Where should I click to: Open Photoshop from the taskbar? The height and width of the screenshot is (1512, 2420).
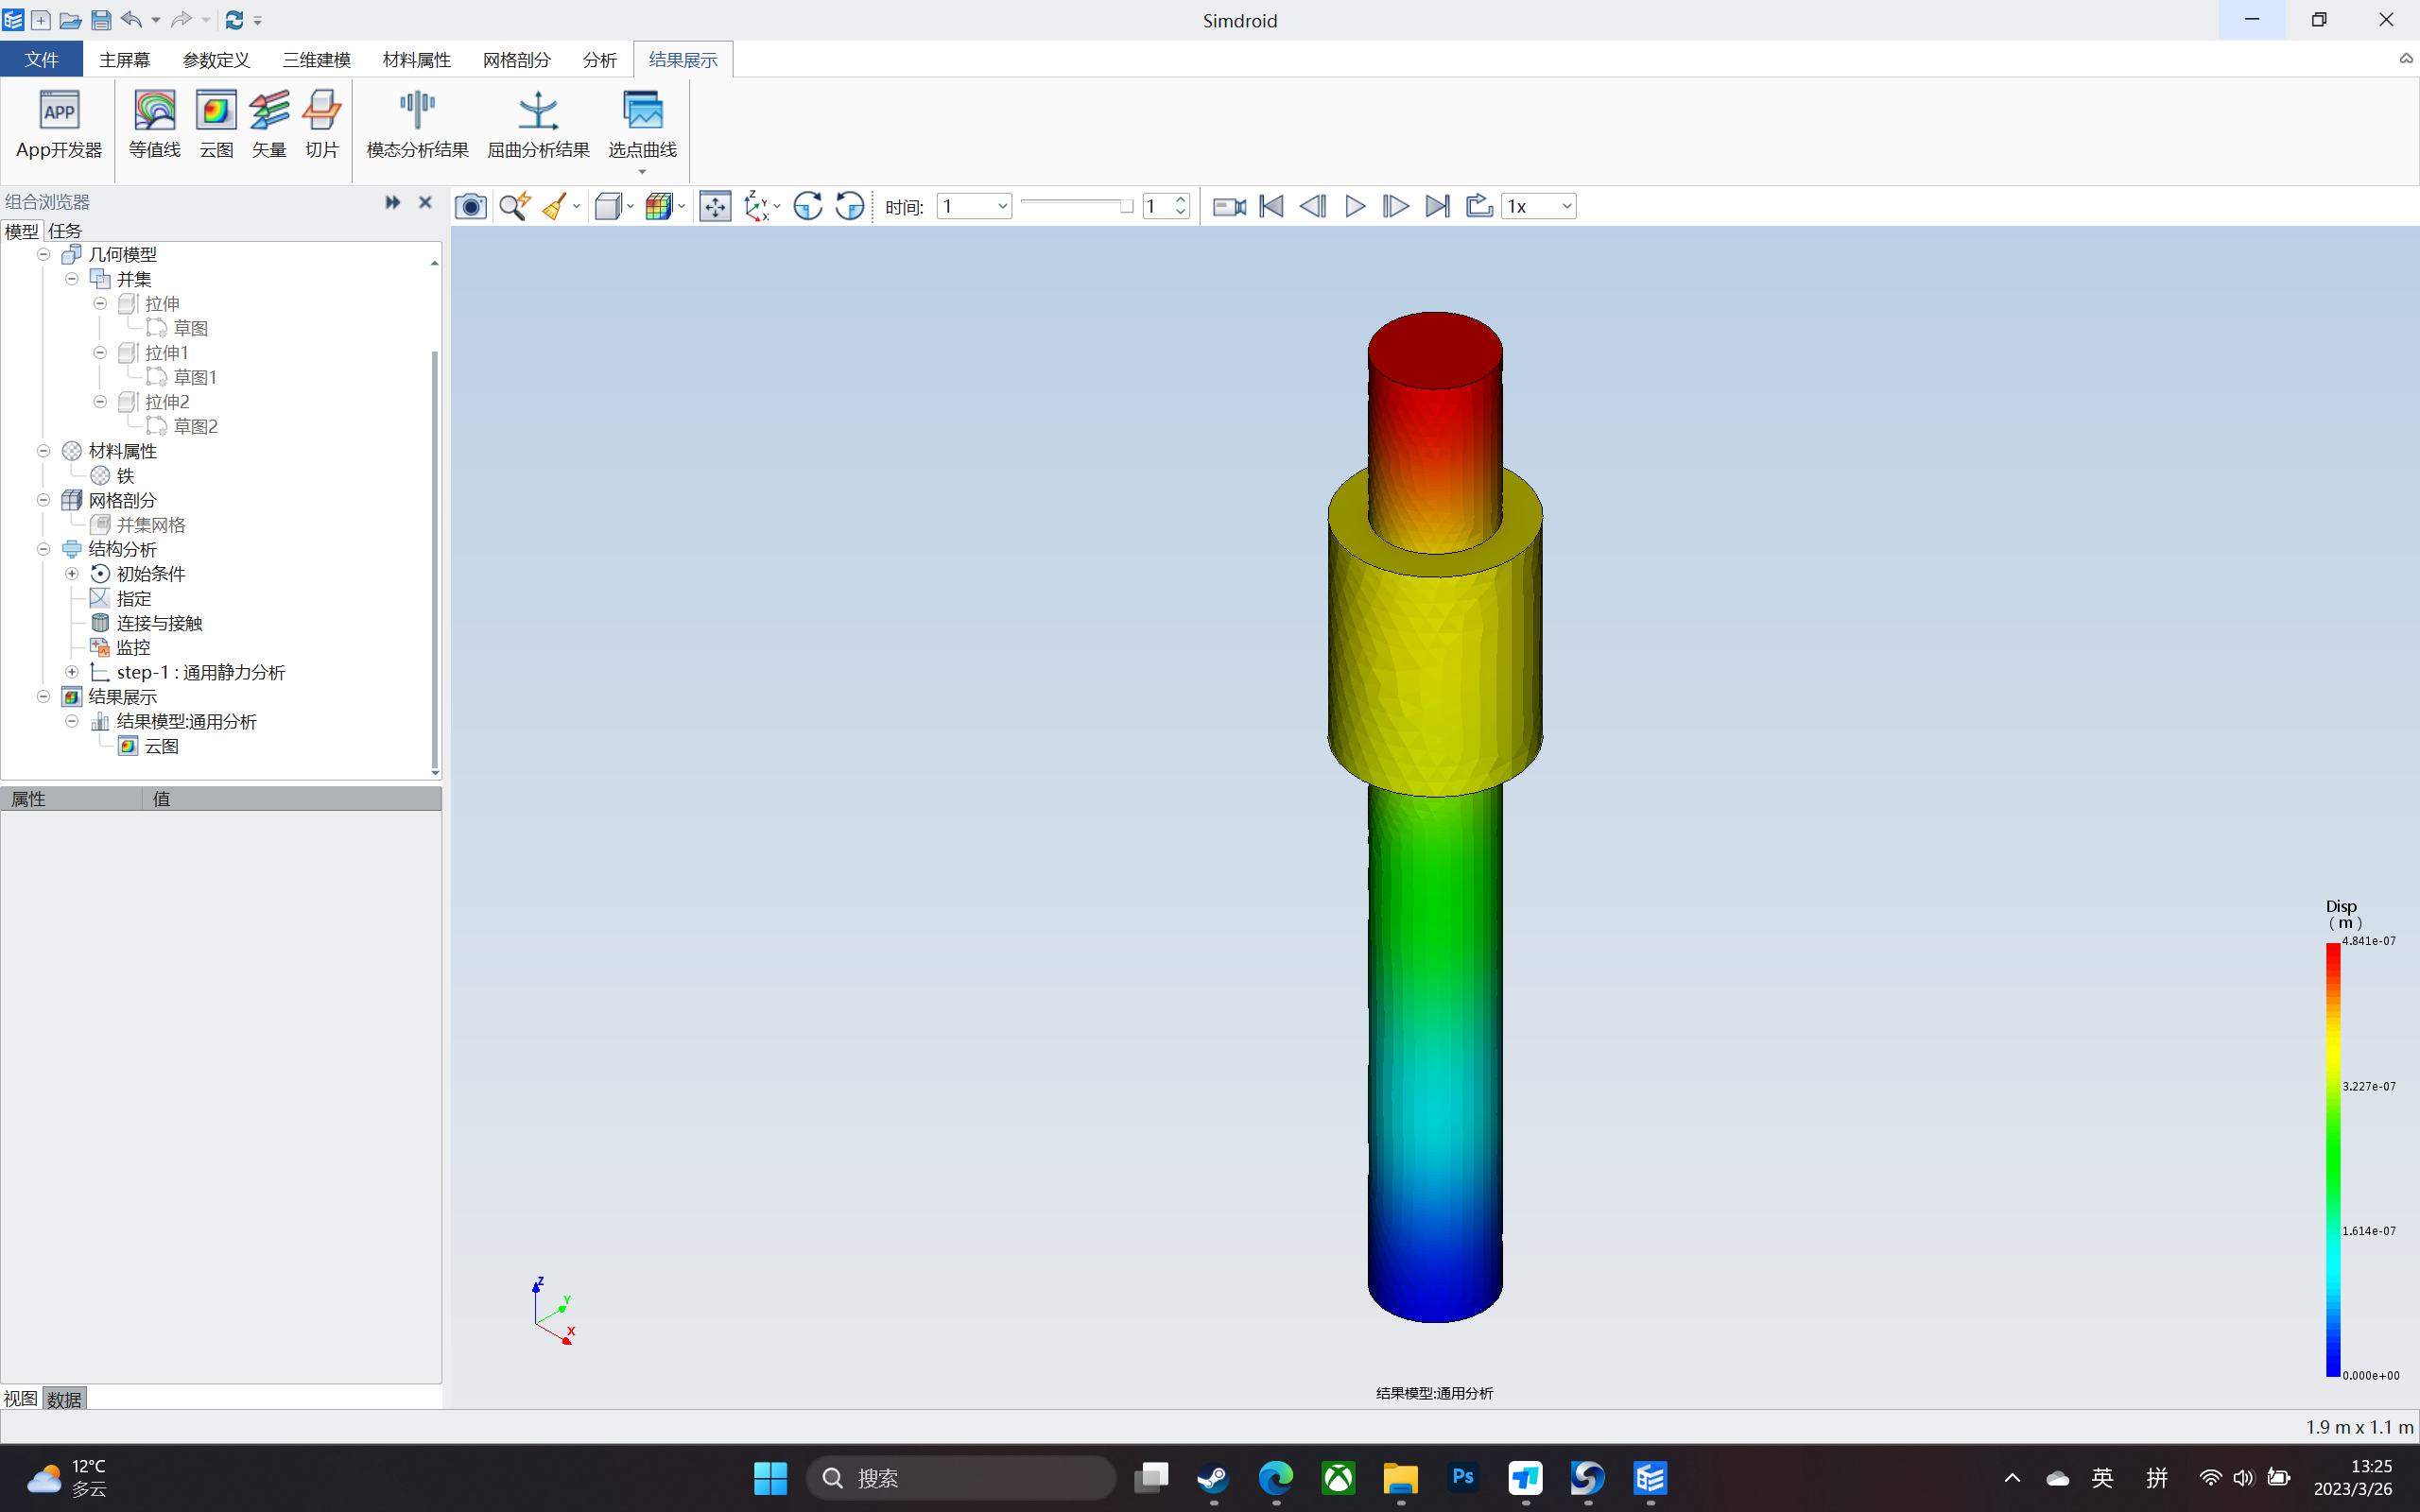coord(1463,1477)
